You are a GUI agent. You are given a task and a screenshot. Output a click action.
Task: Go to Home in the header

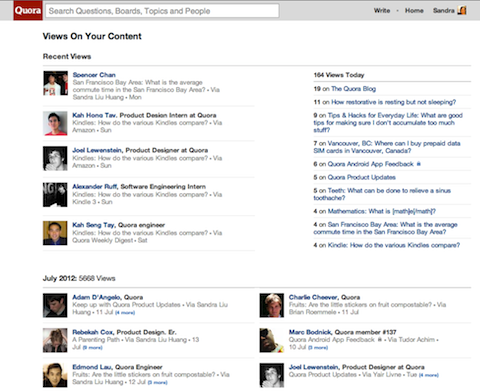coord(414,11)
